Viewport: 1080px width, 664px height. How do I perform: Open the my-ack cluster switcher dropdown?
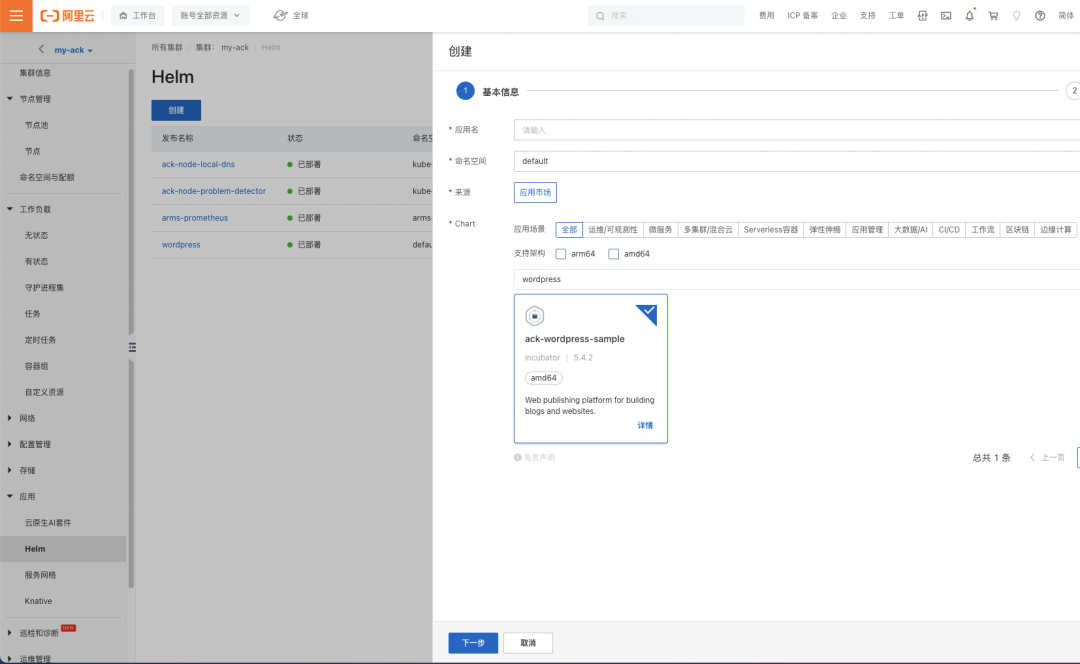click(73, 50)
